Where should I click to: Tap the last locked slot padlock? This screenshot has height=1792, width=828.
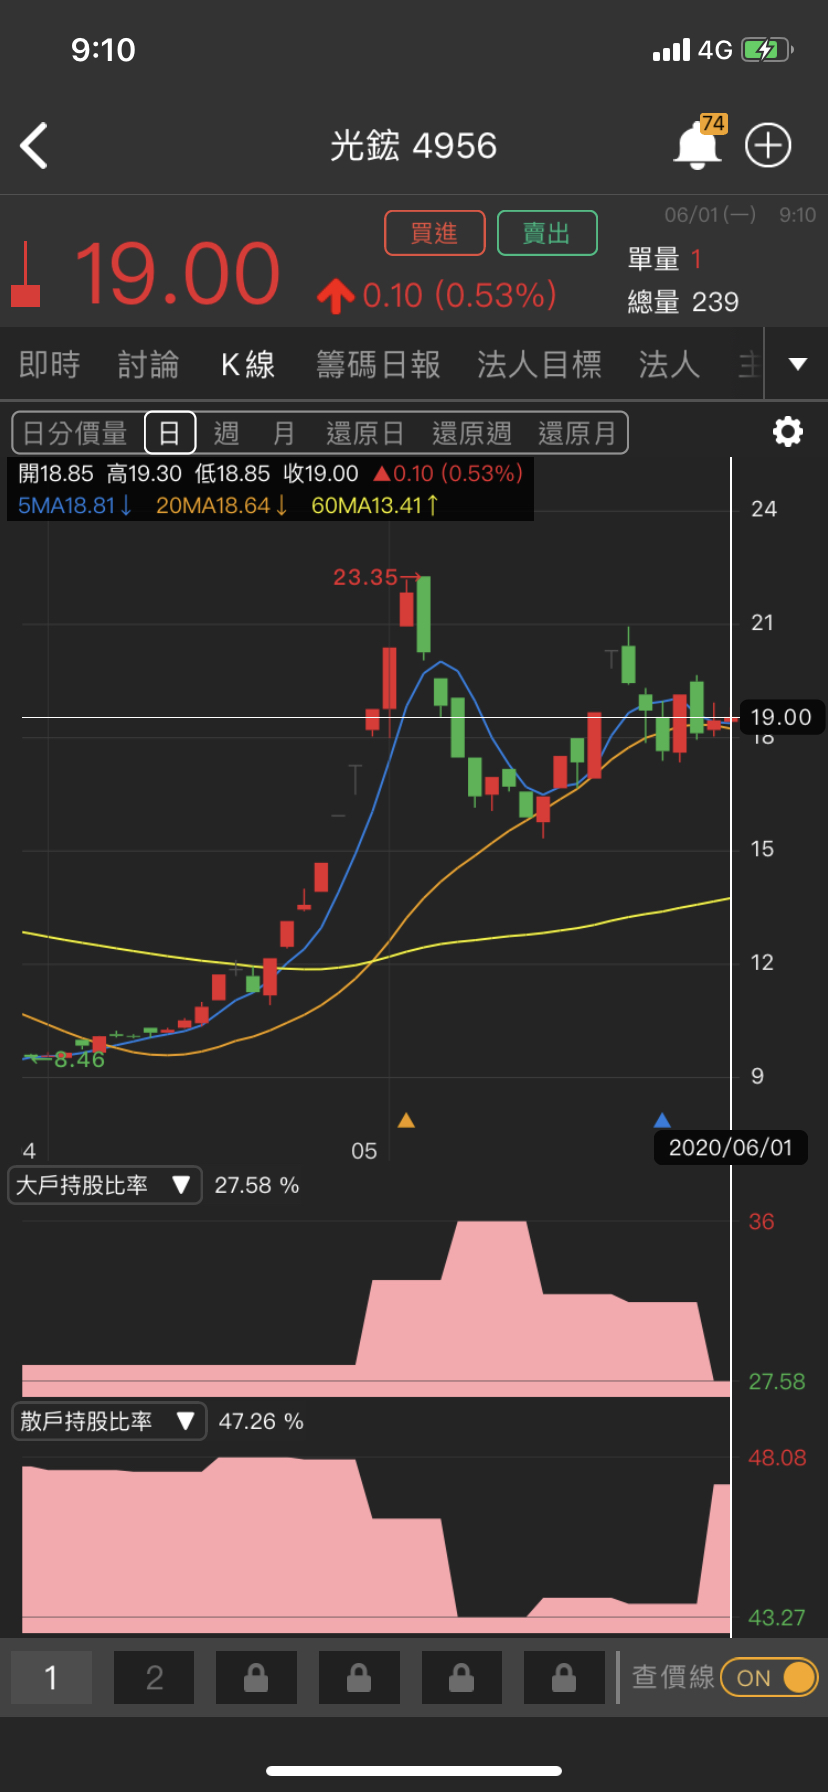coord(564,1677)
